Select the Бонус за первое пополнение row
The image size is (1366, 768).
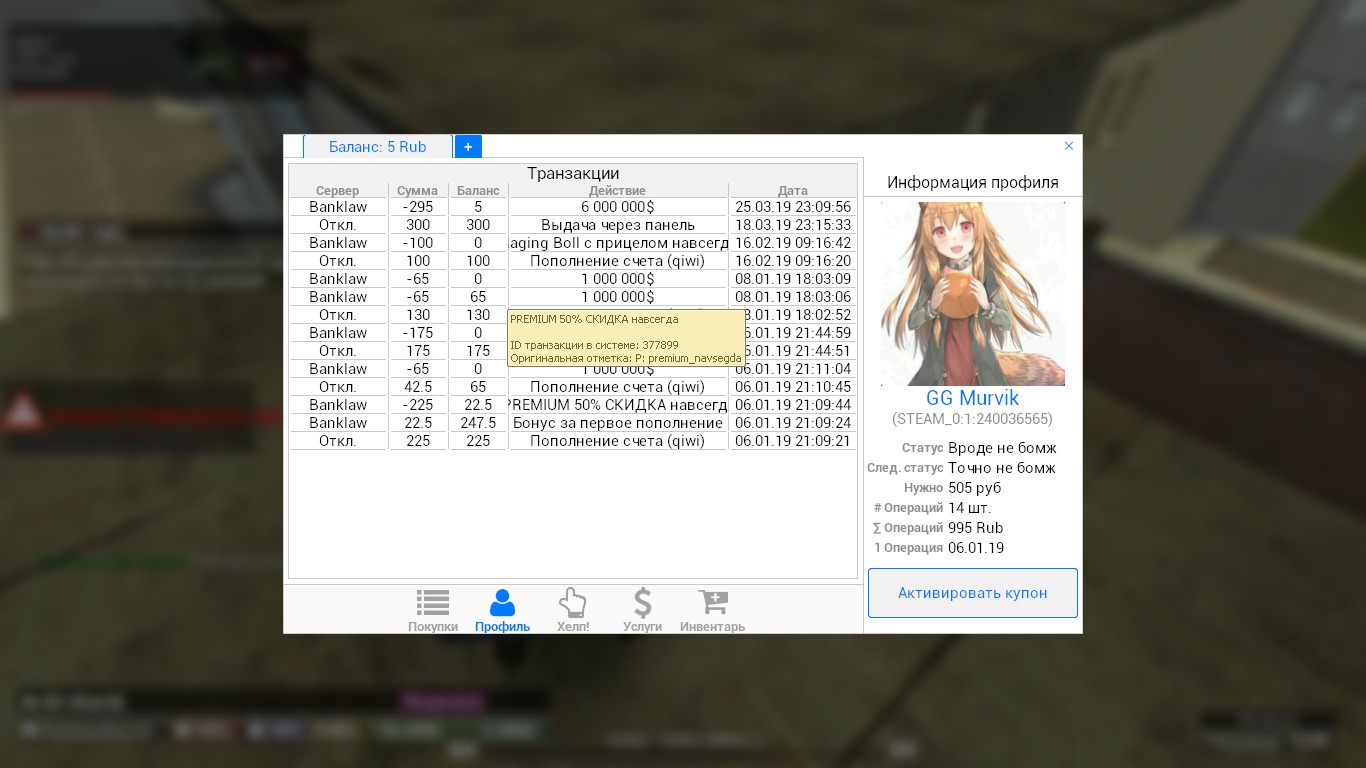pyautogui.click(x=617, y=423)
